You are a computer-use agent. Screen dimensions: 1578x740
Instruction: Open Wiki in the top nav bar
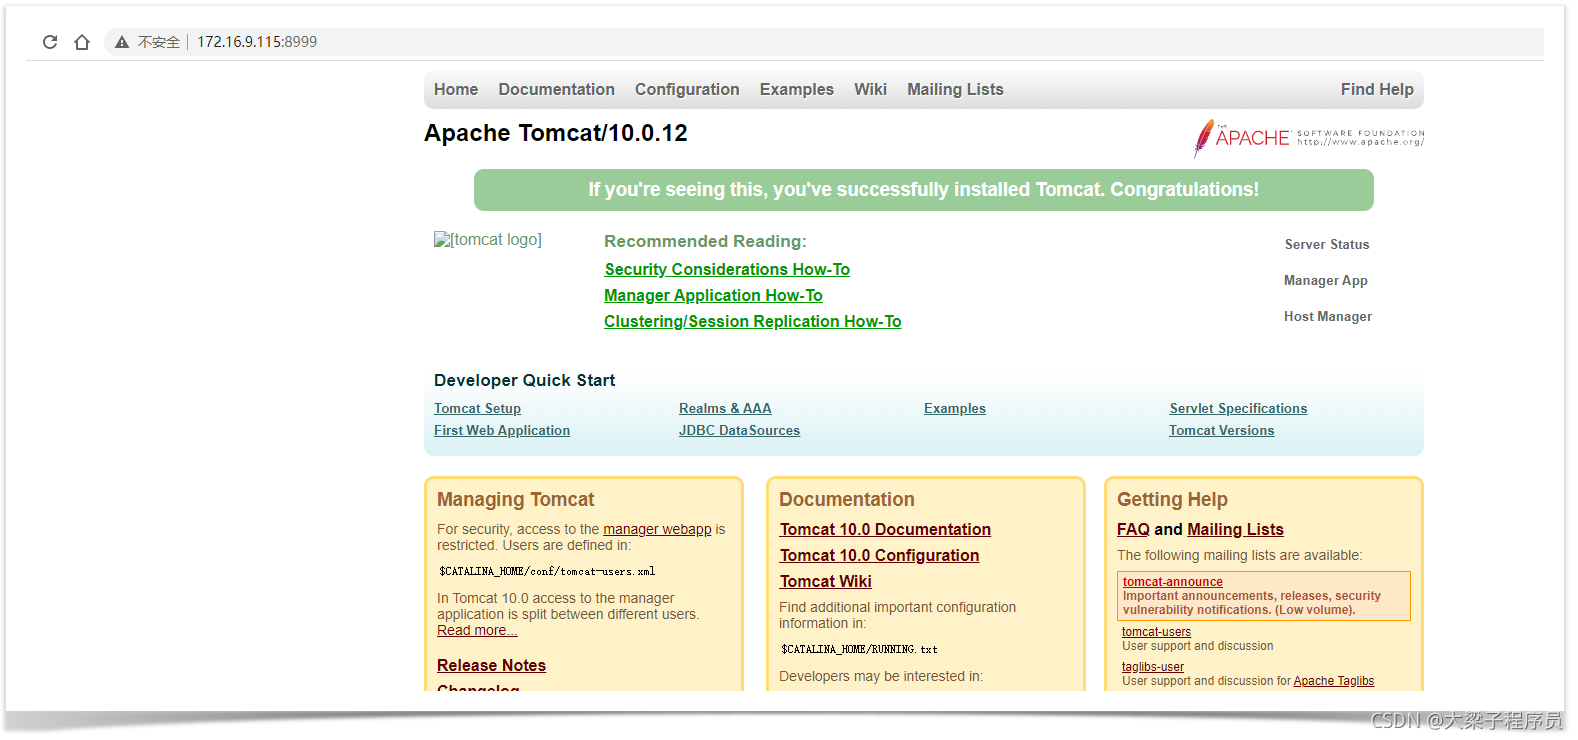[x=870, y=90]
